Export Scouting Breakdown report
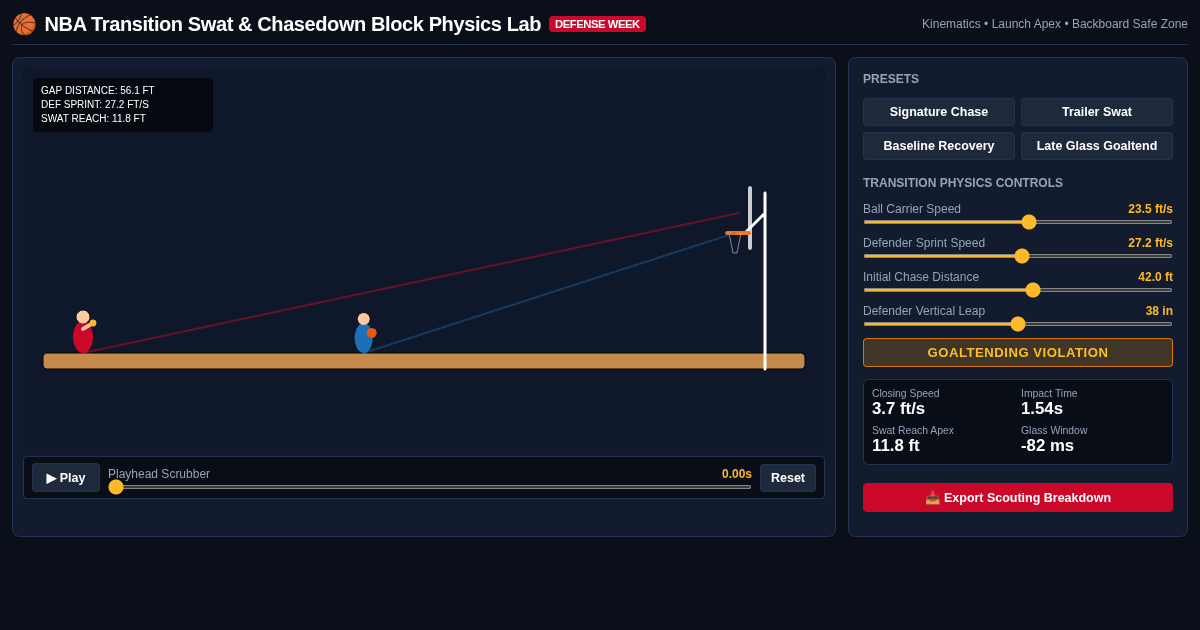 point(1018,498)
